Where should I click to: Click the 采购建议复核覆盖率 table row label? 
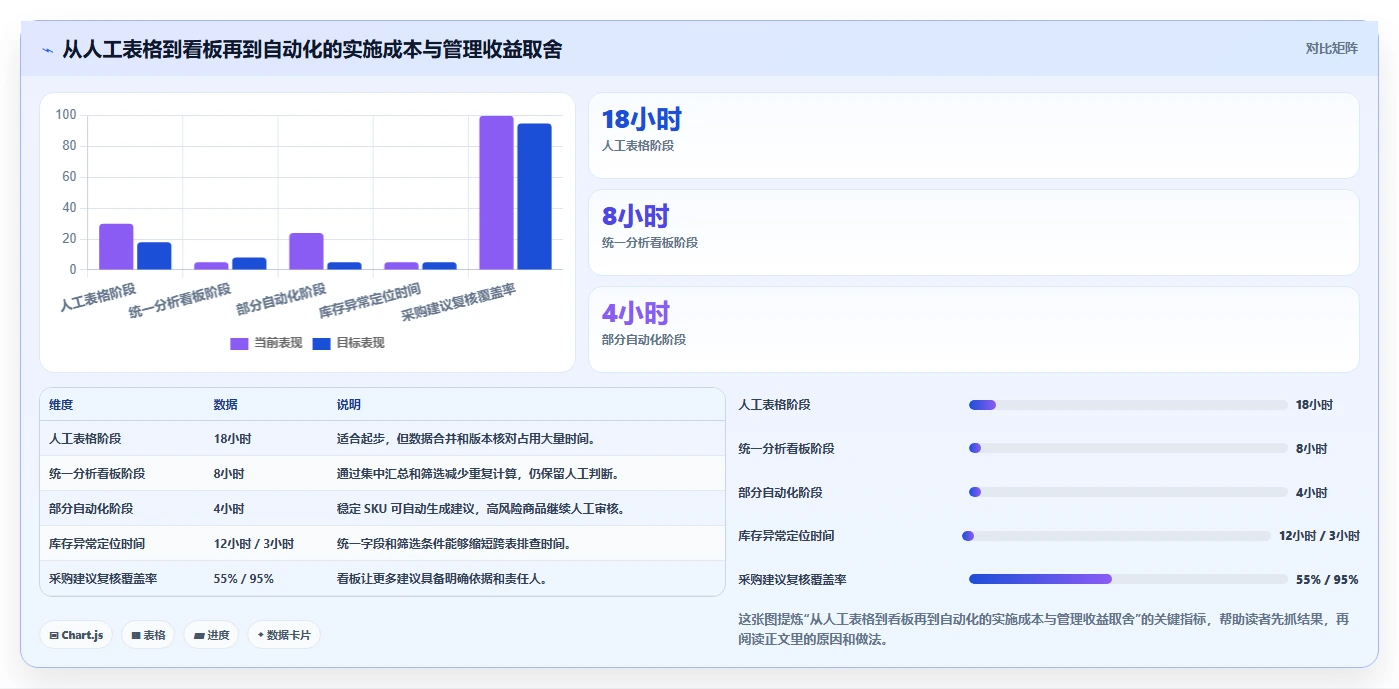(103, 579)
